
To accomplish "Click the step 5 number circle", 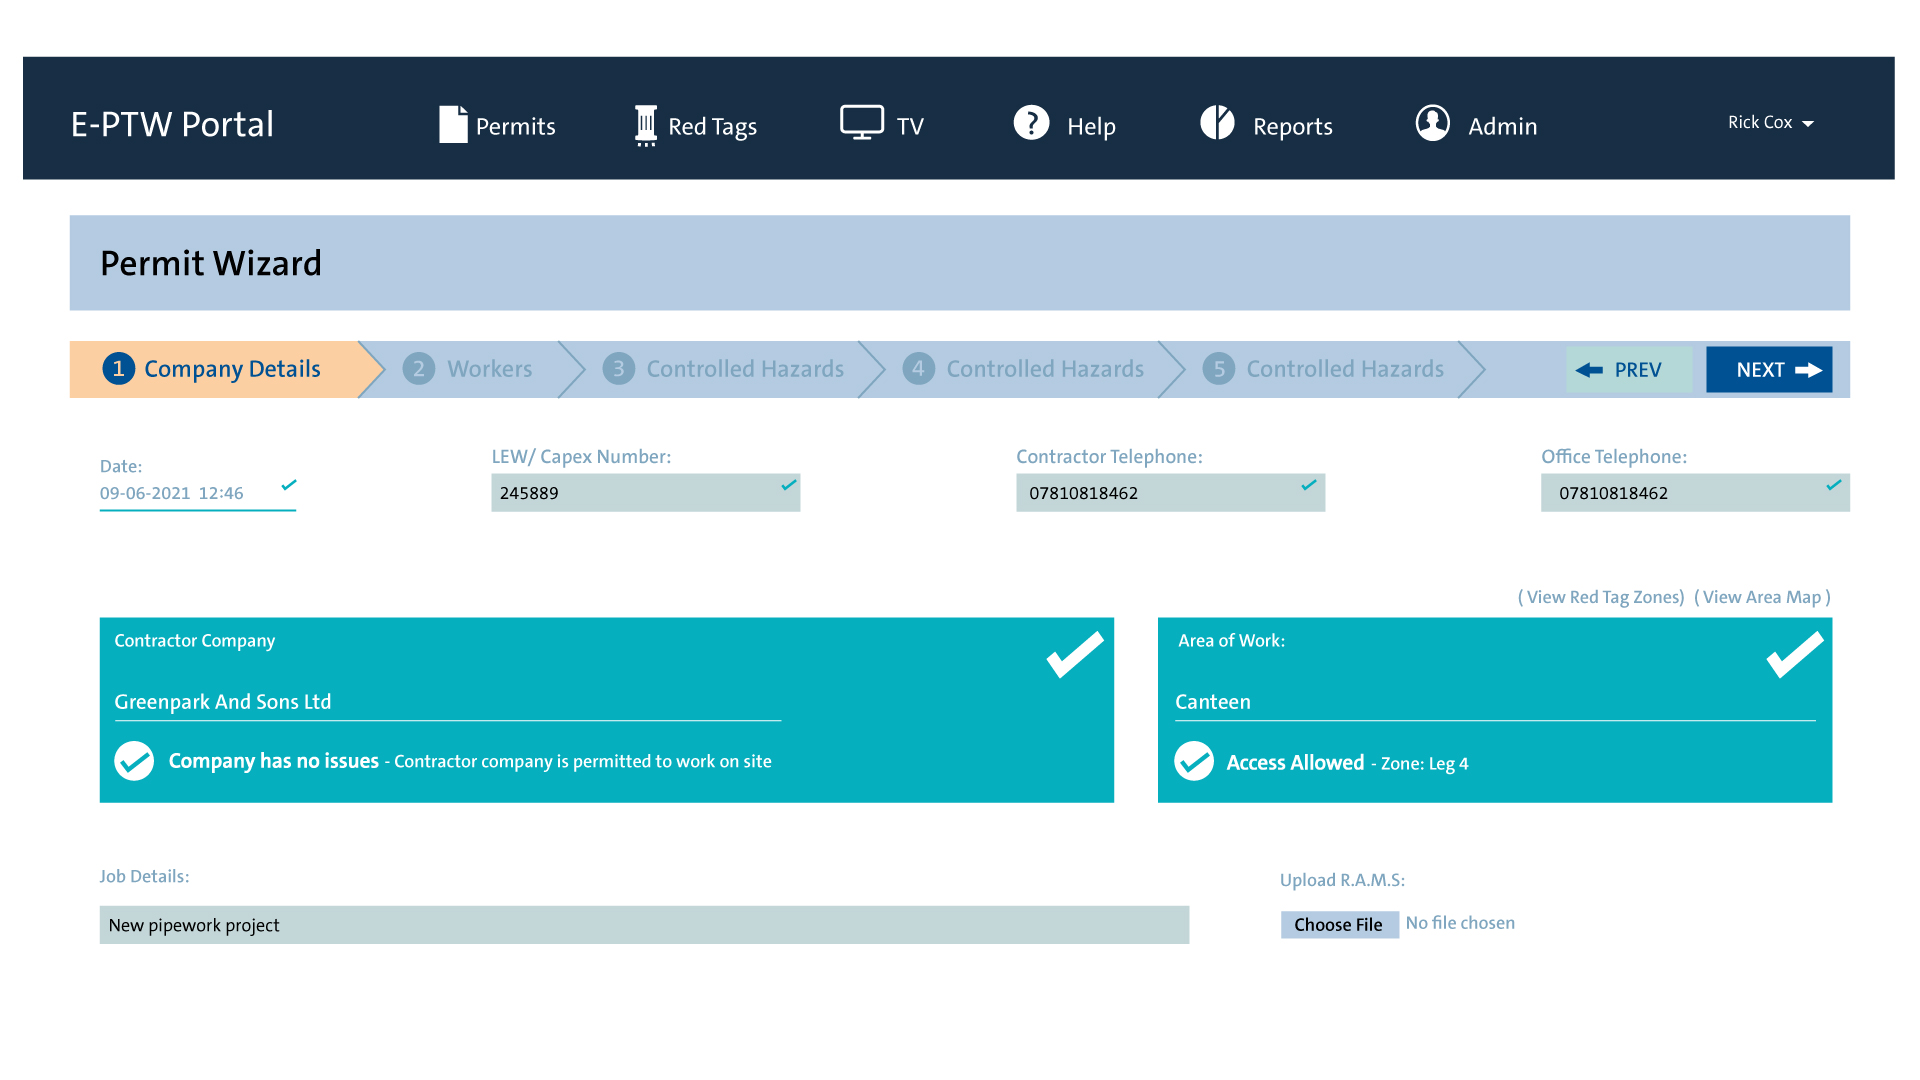I will click(1219, 368).
